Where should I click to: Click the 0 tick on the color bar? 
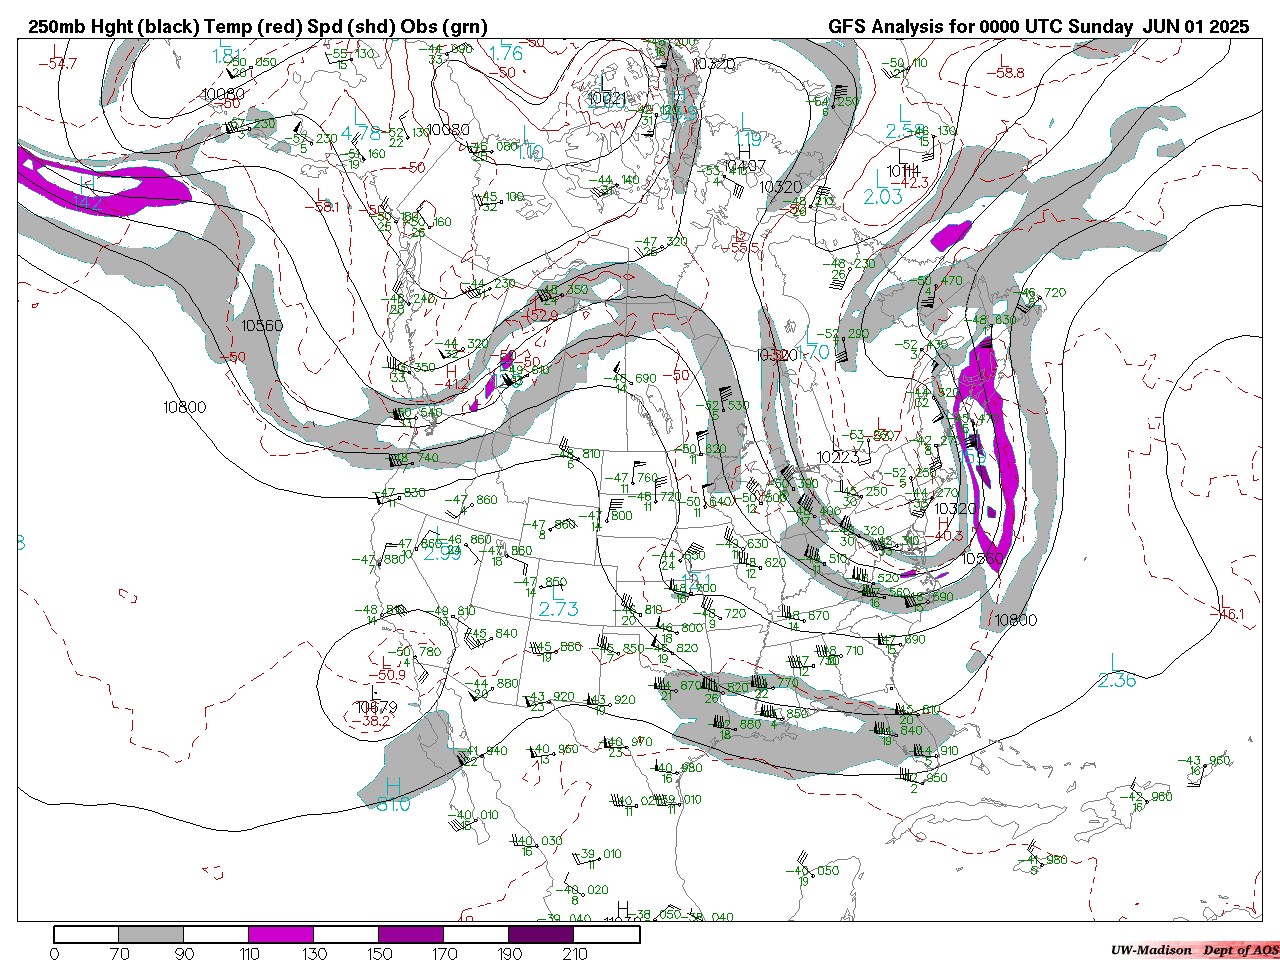click(54, 953)
